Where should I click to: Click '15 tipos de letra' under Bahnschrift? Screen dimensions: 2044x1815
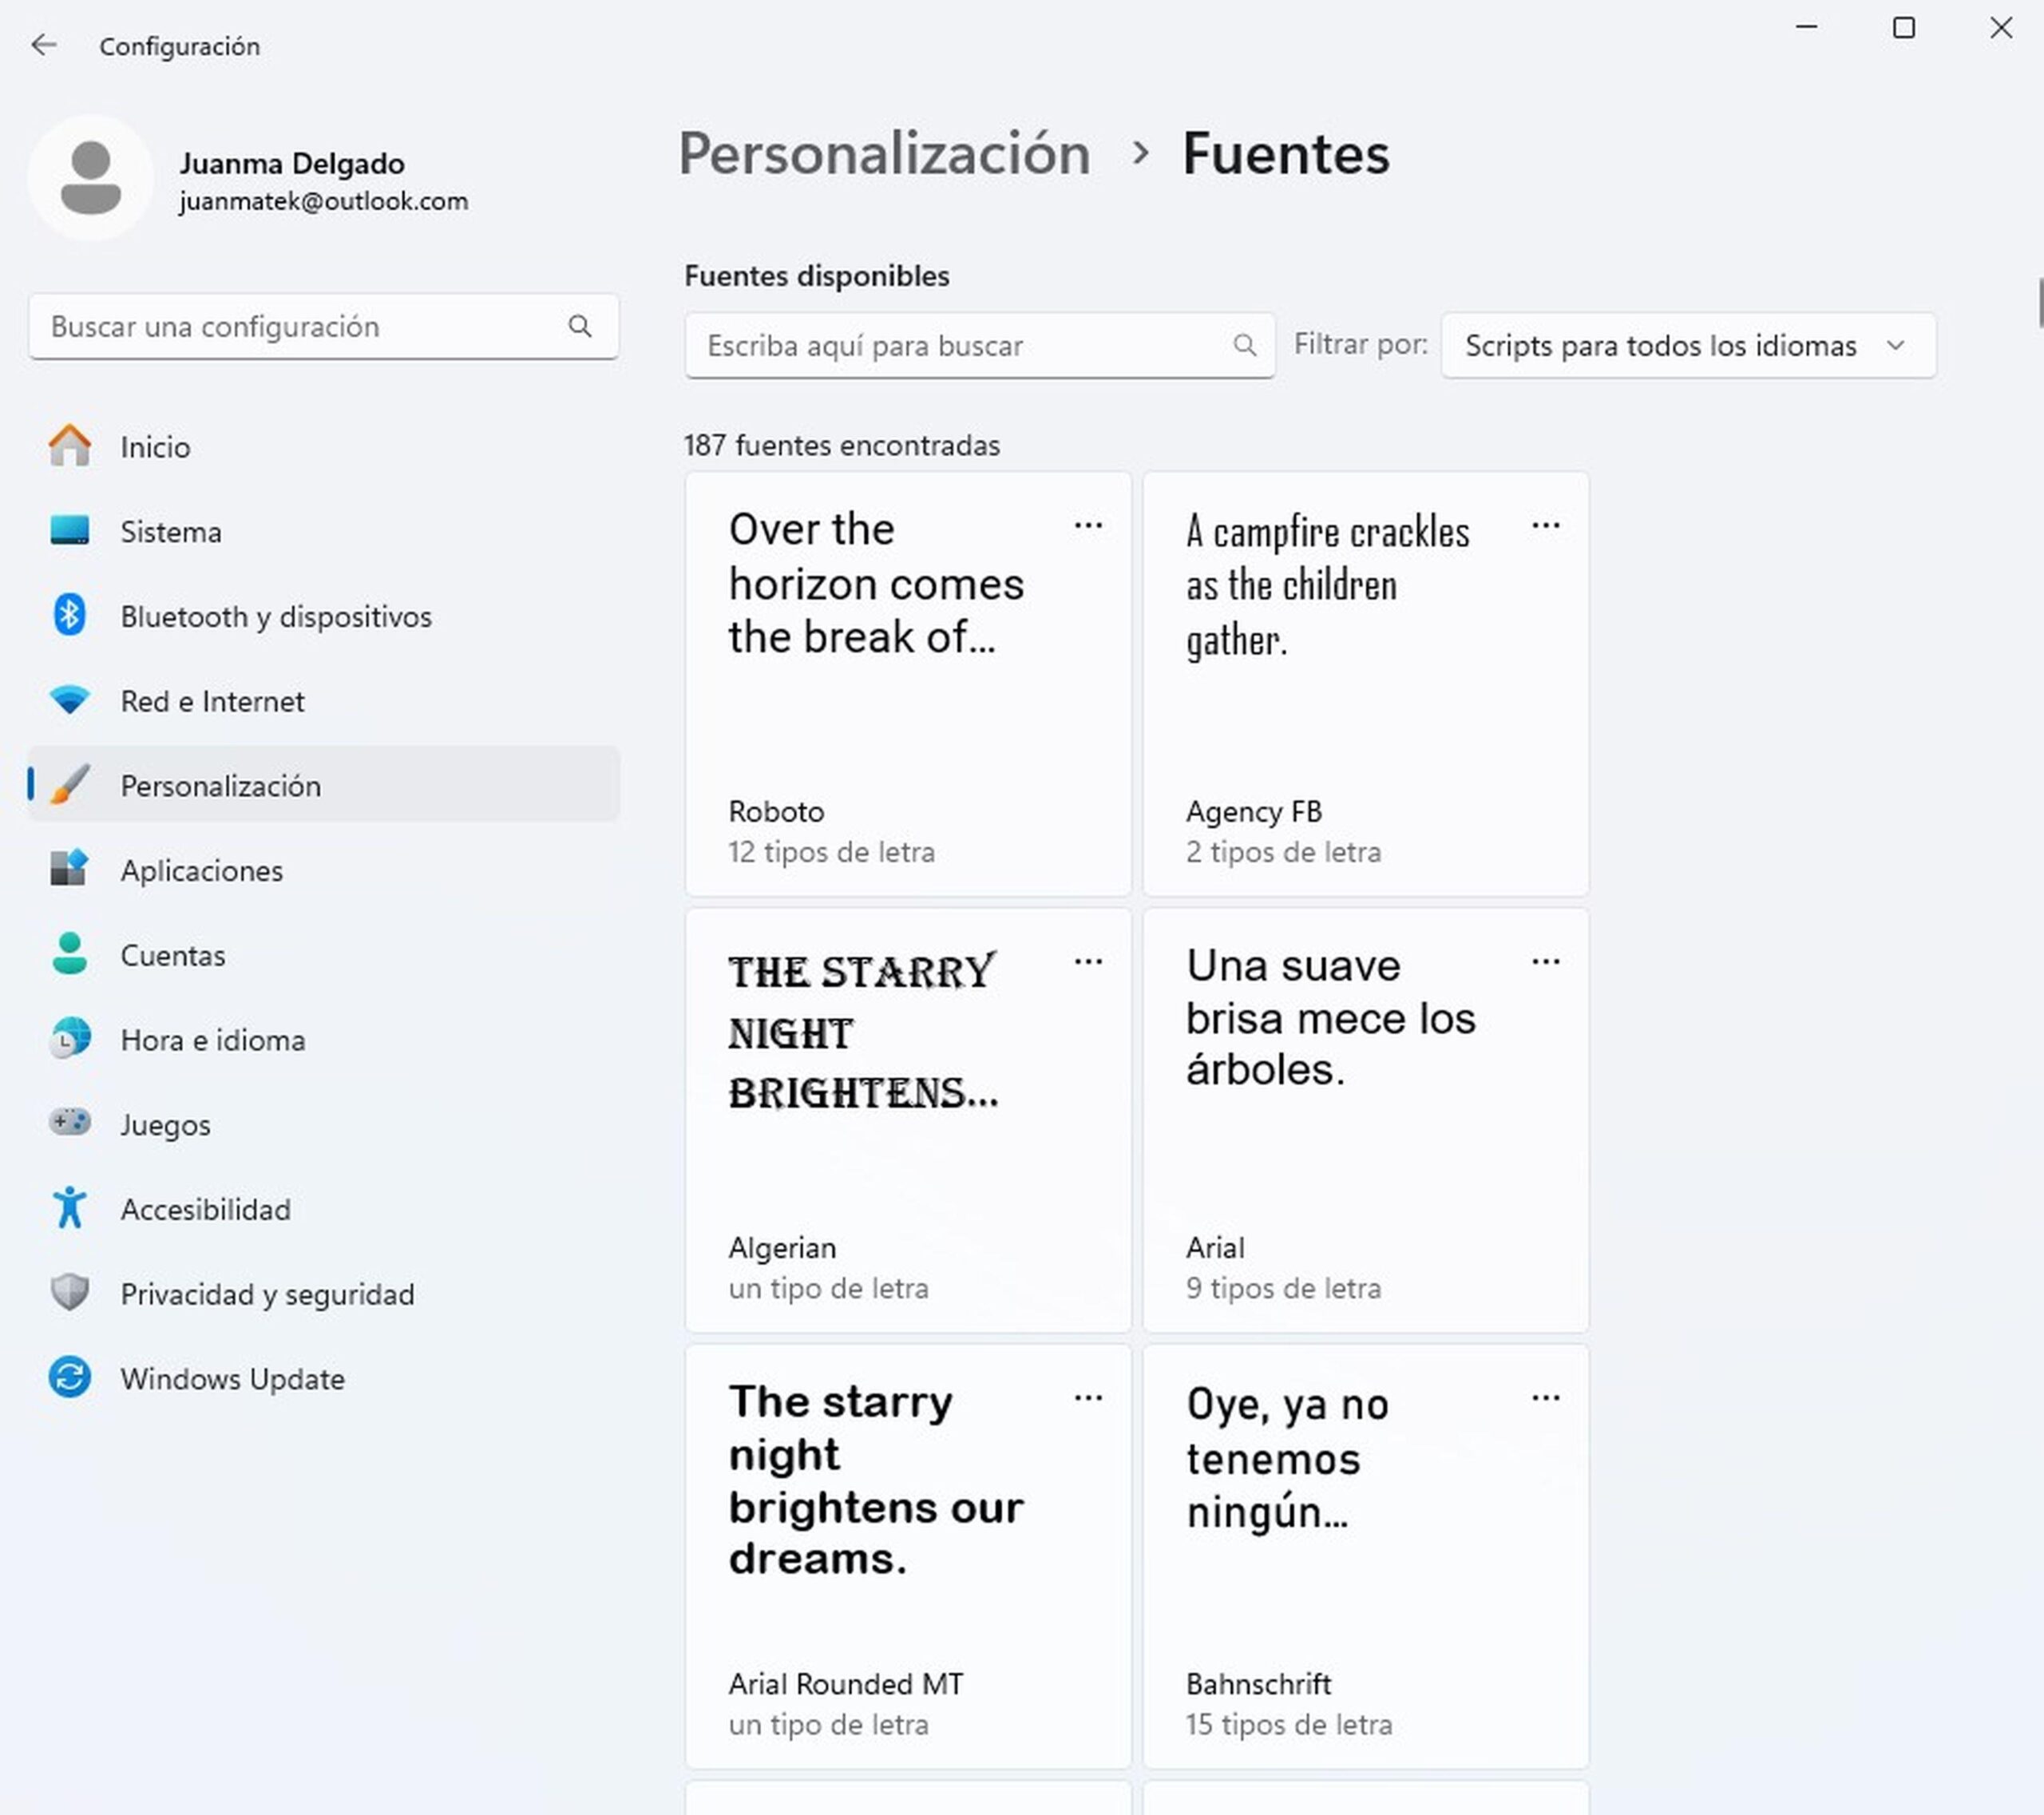click(1289, 1725)
